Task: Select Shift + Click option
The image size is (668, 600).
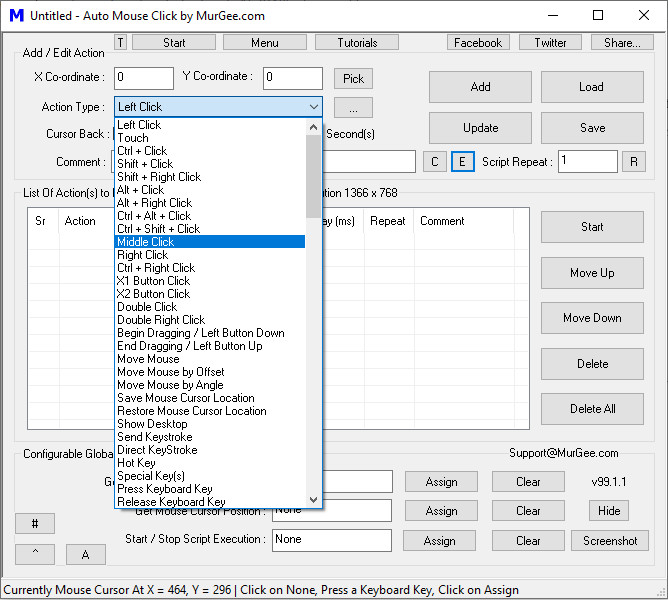Action: coord(210,164)
